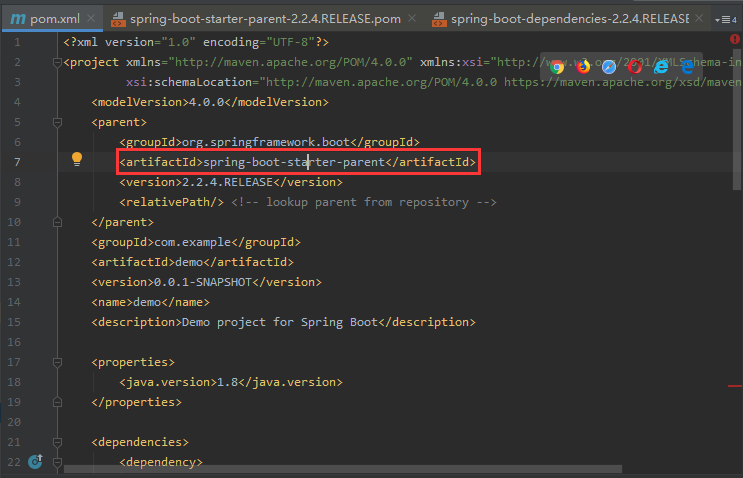743x478 pixels.
Task: Open the file in the Chrome browser
Action: [x=557, y=67]
